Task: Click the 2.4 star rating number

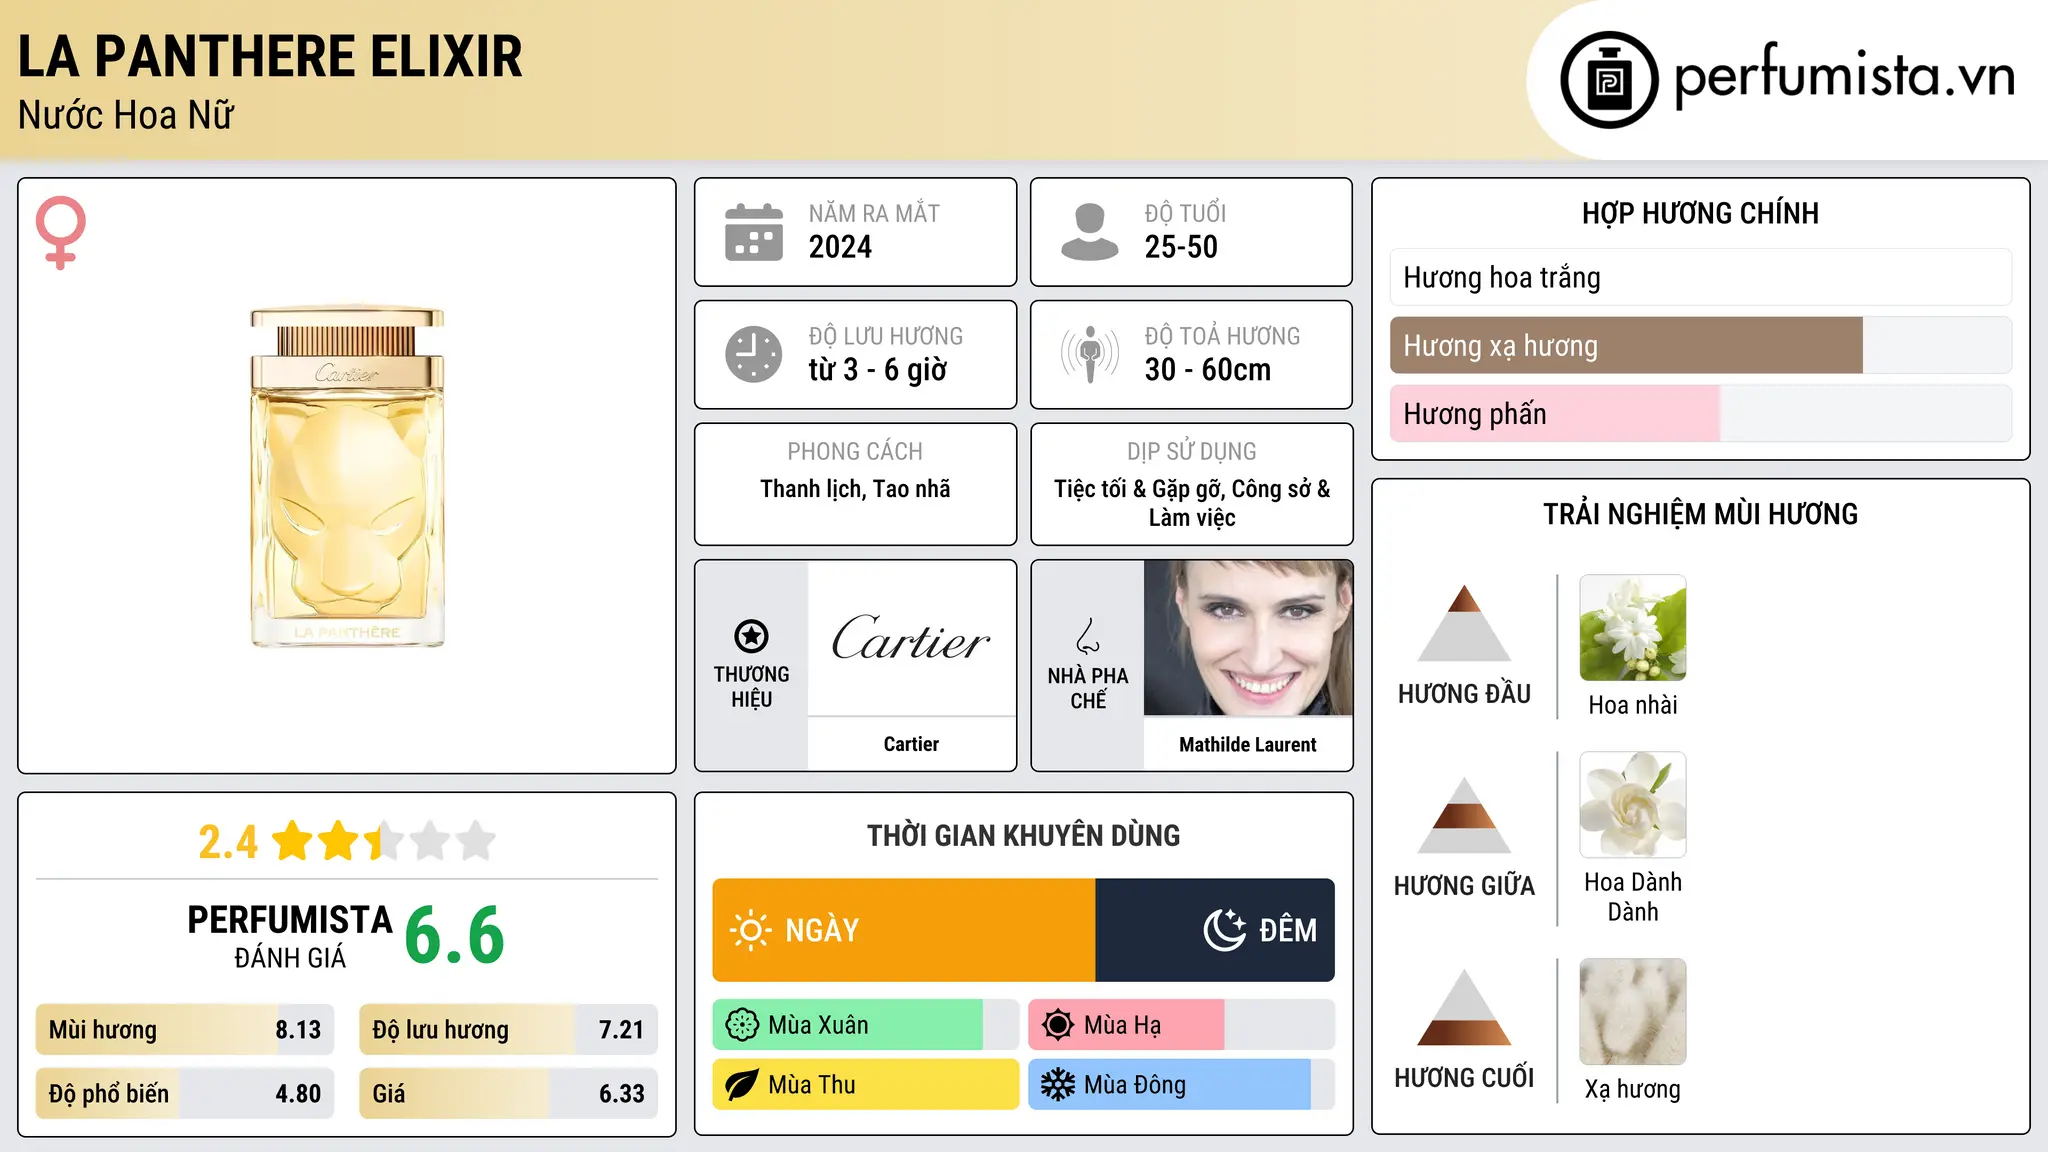Action: [x=228, y=842]
